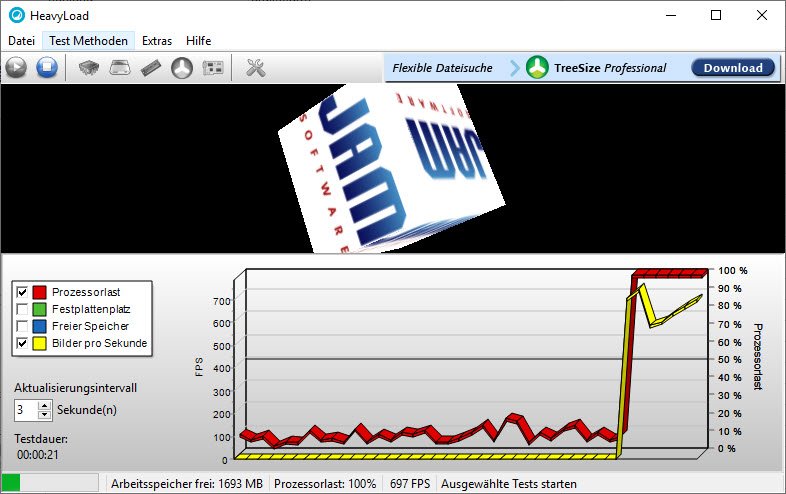Minimize the HeavyLoad window
Screen dimensions: 786x494
[671, 15]
